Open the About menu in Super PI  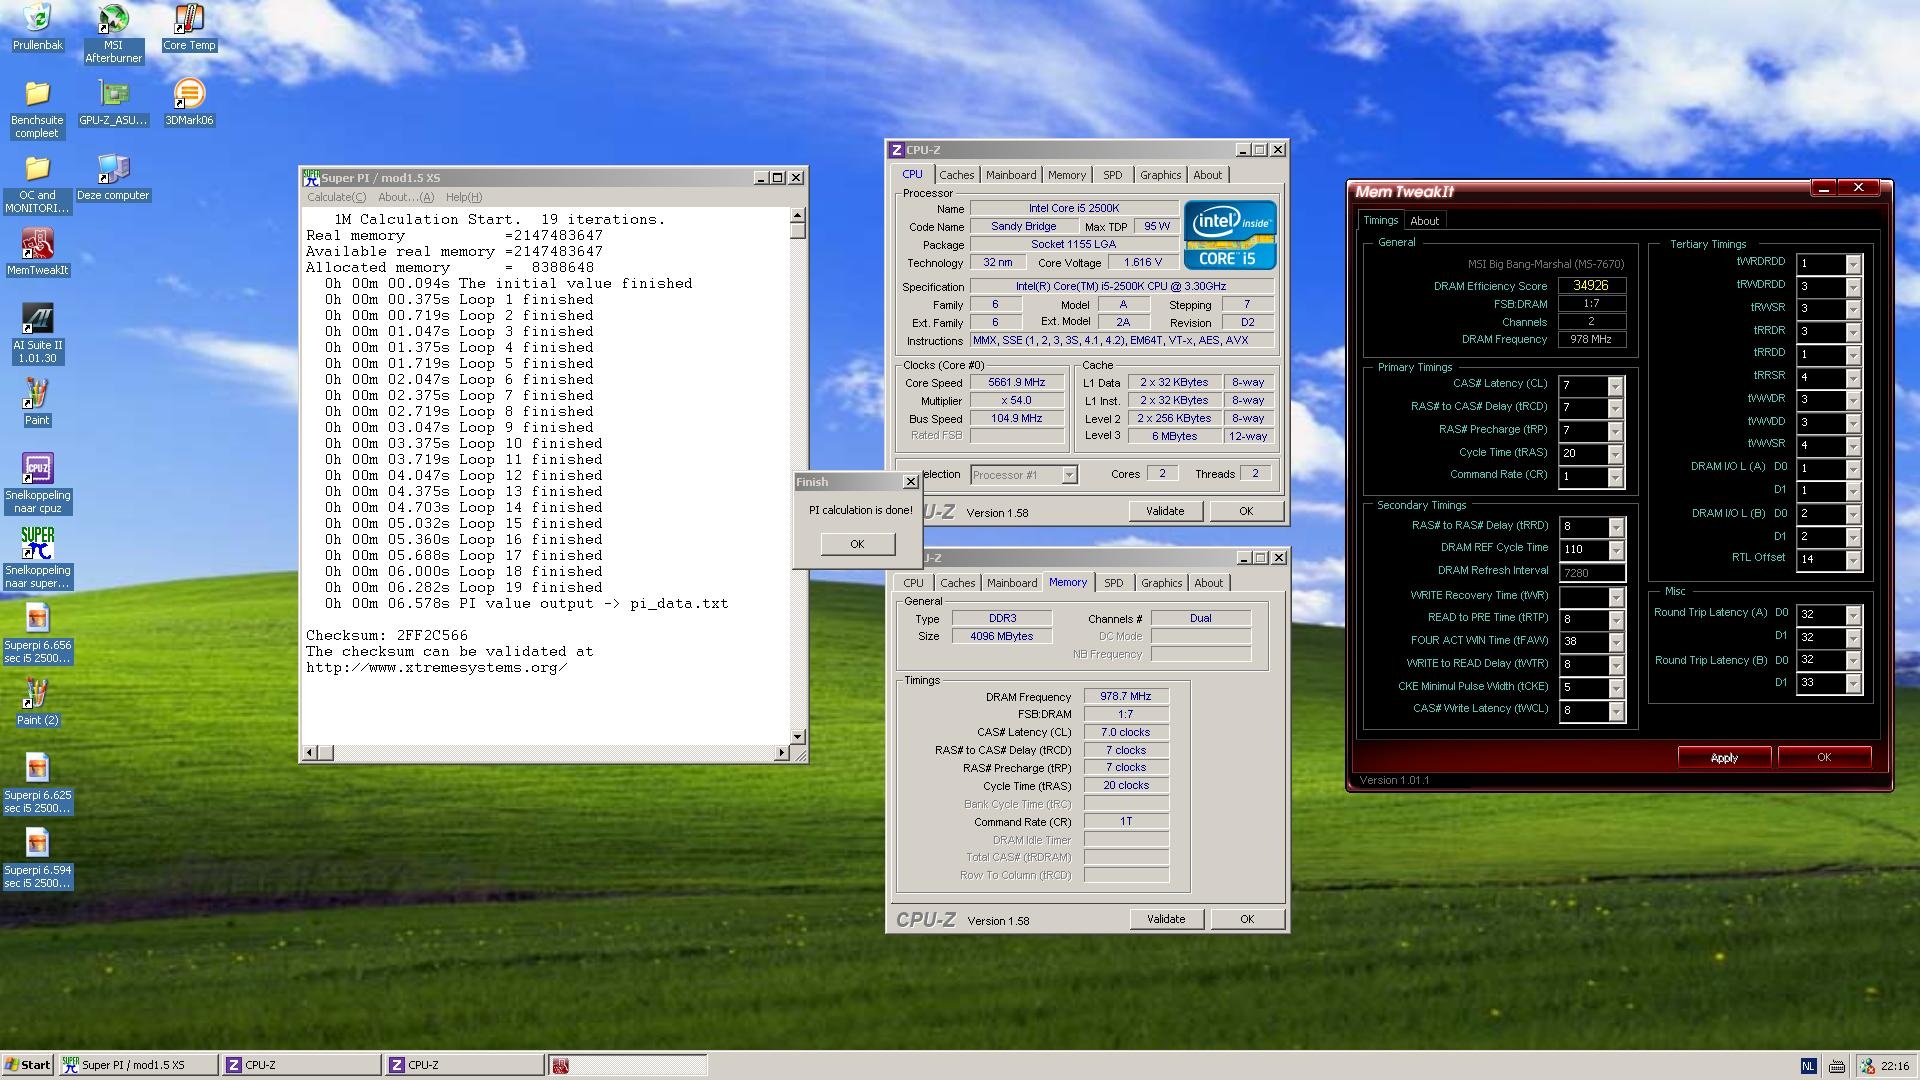pos(406,197)
